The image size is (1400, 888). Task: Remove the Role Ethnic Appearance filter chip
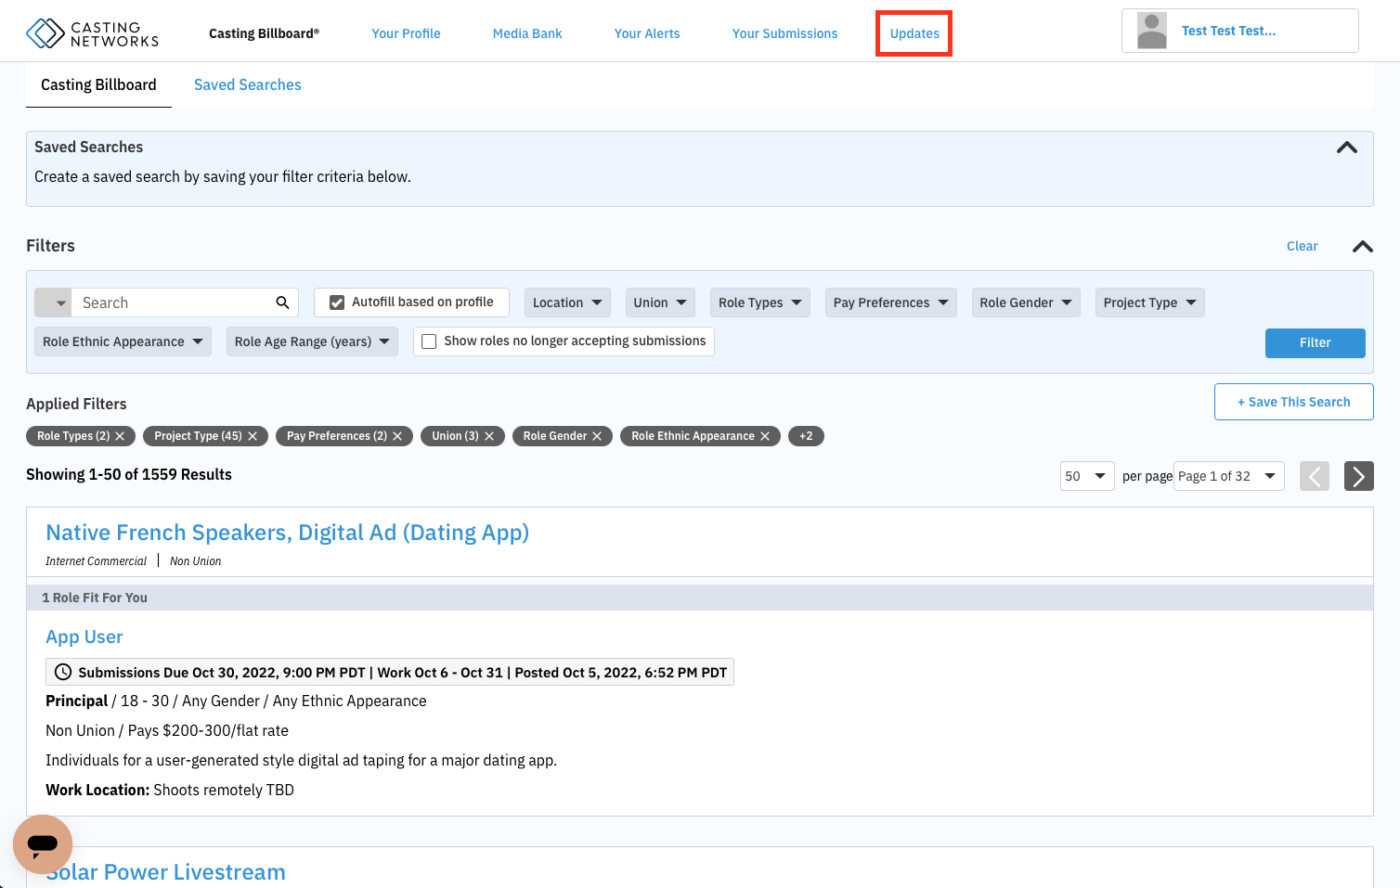[x=765, y=436]
